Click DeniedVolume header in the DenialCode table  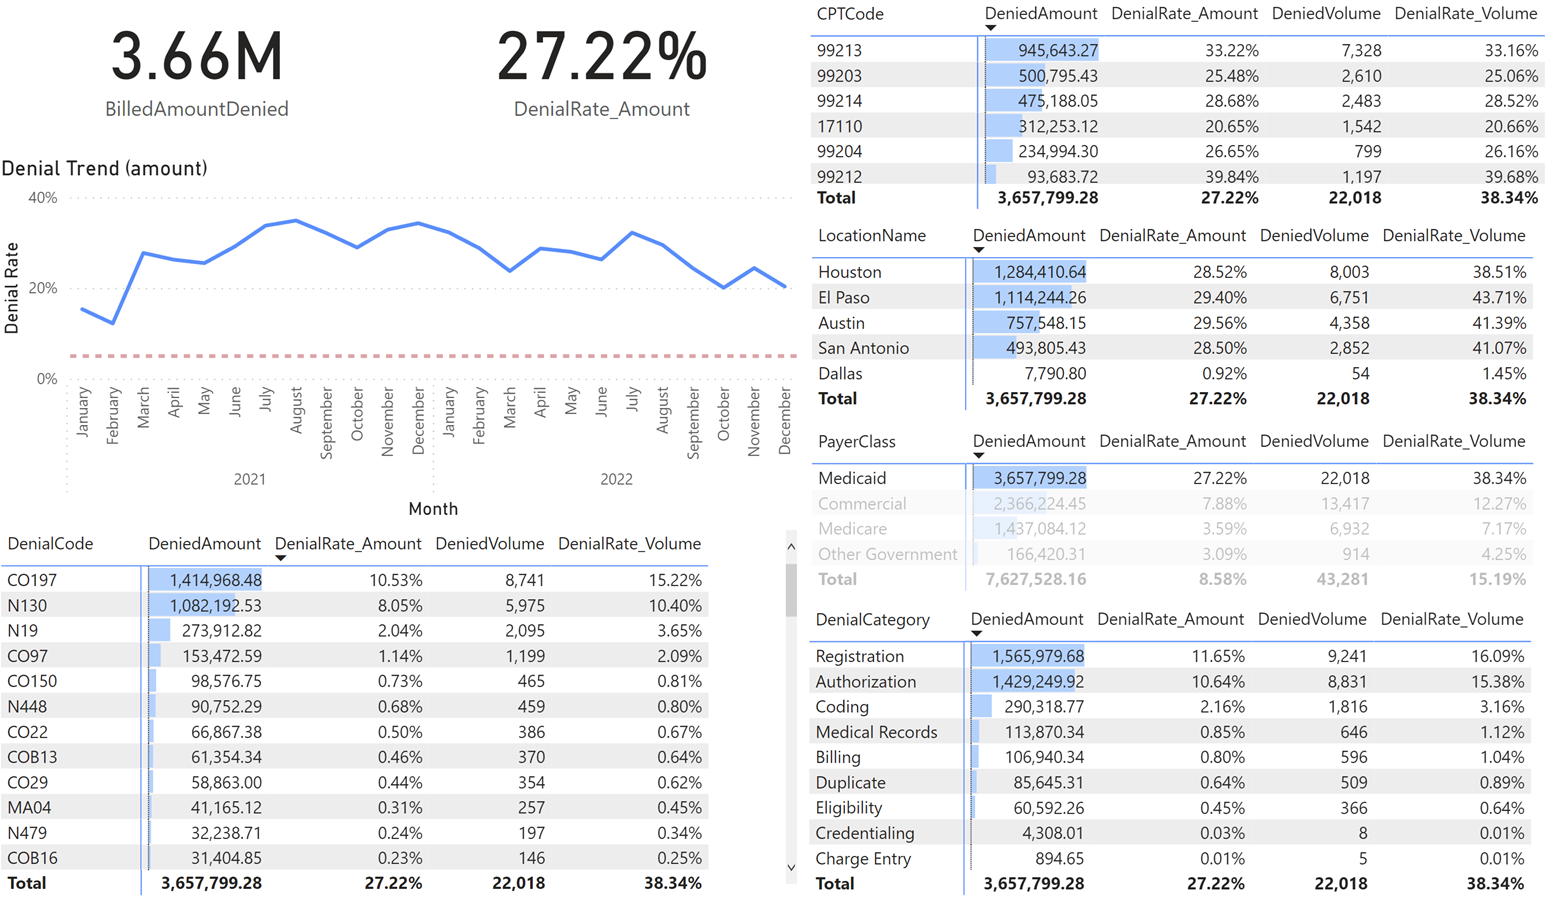[489, 544]
